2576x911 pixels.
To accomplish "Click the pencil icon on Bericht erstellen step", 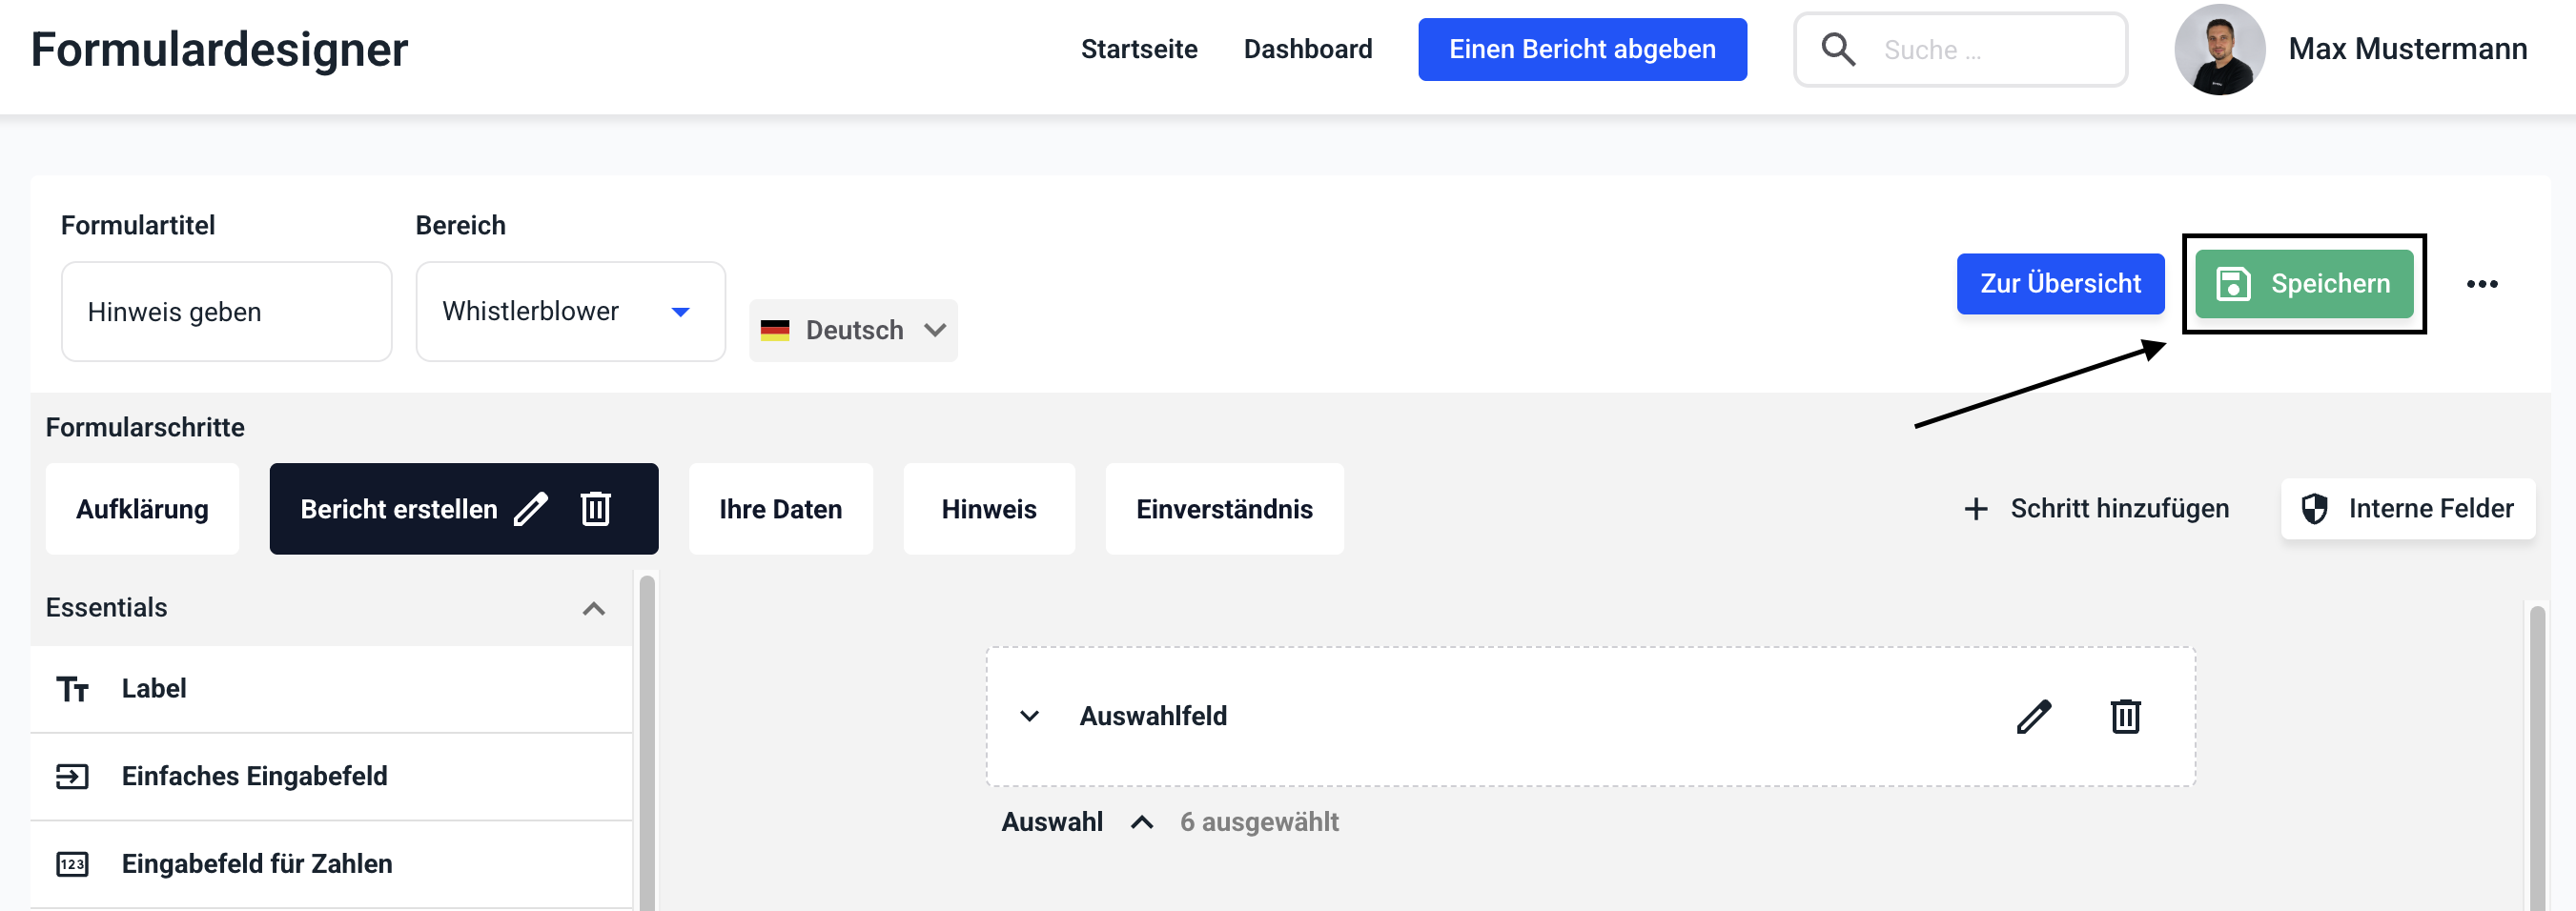I will click(x=530, y=509).
